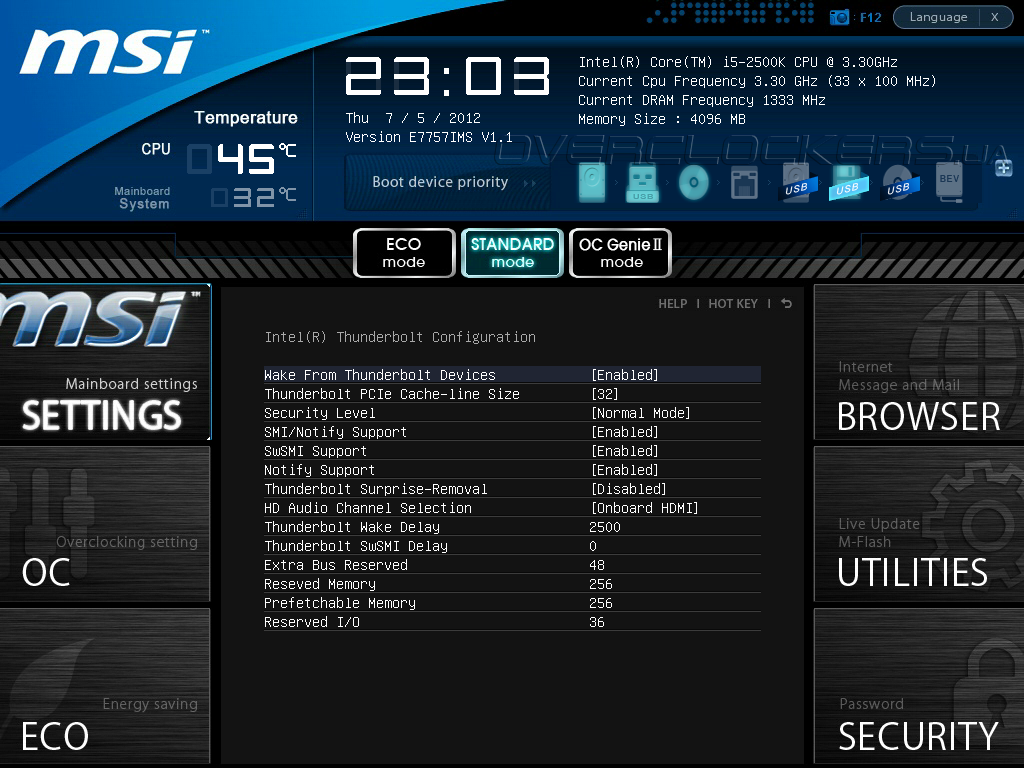Image resolution: width=1024 pixels, height=768 pixels.
Task: Change Wake From Thunderbolt Devices [Enabled] value
Action: coord(625,375)
